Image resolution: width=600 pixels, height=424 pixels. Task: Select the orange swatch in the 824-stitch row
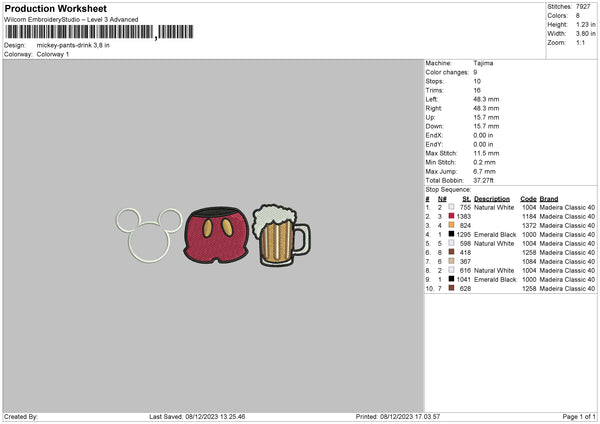click(x=451, y=225)
